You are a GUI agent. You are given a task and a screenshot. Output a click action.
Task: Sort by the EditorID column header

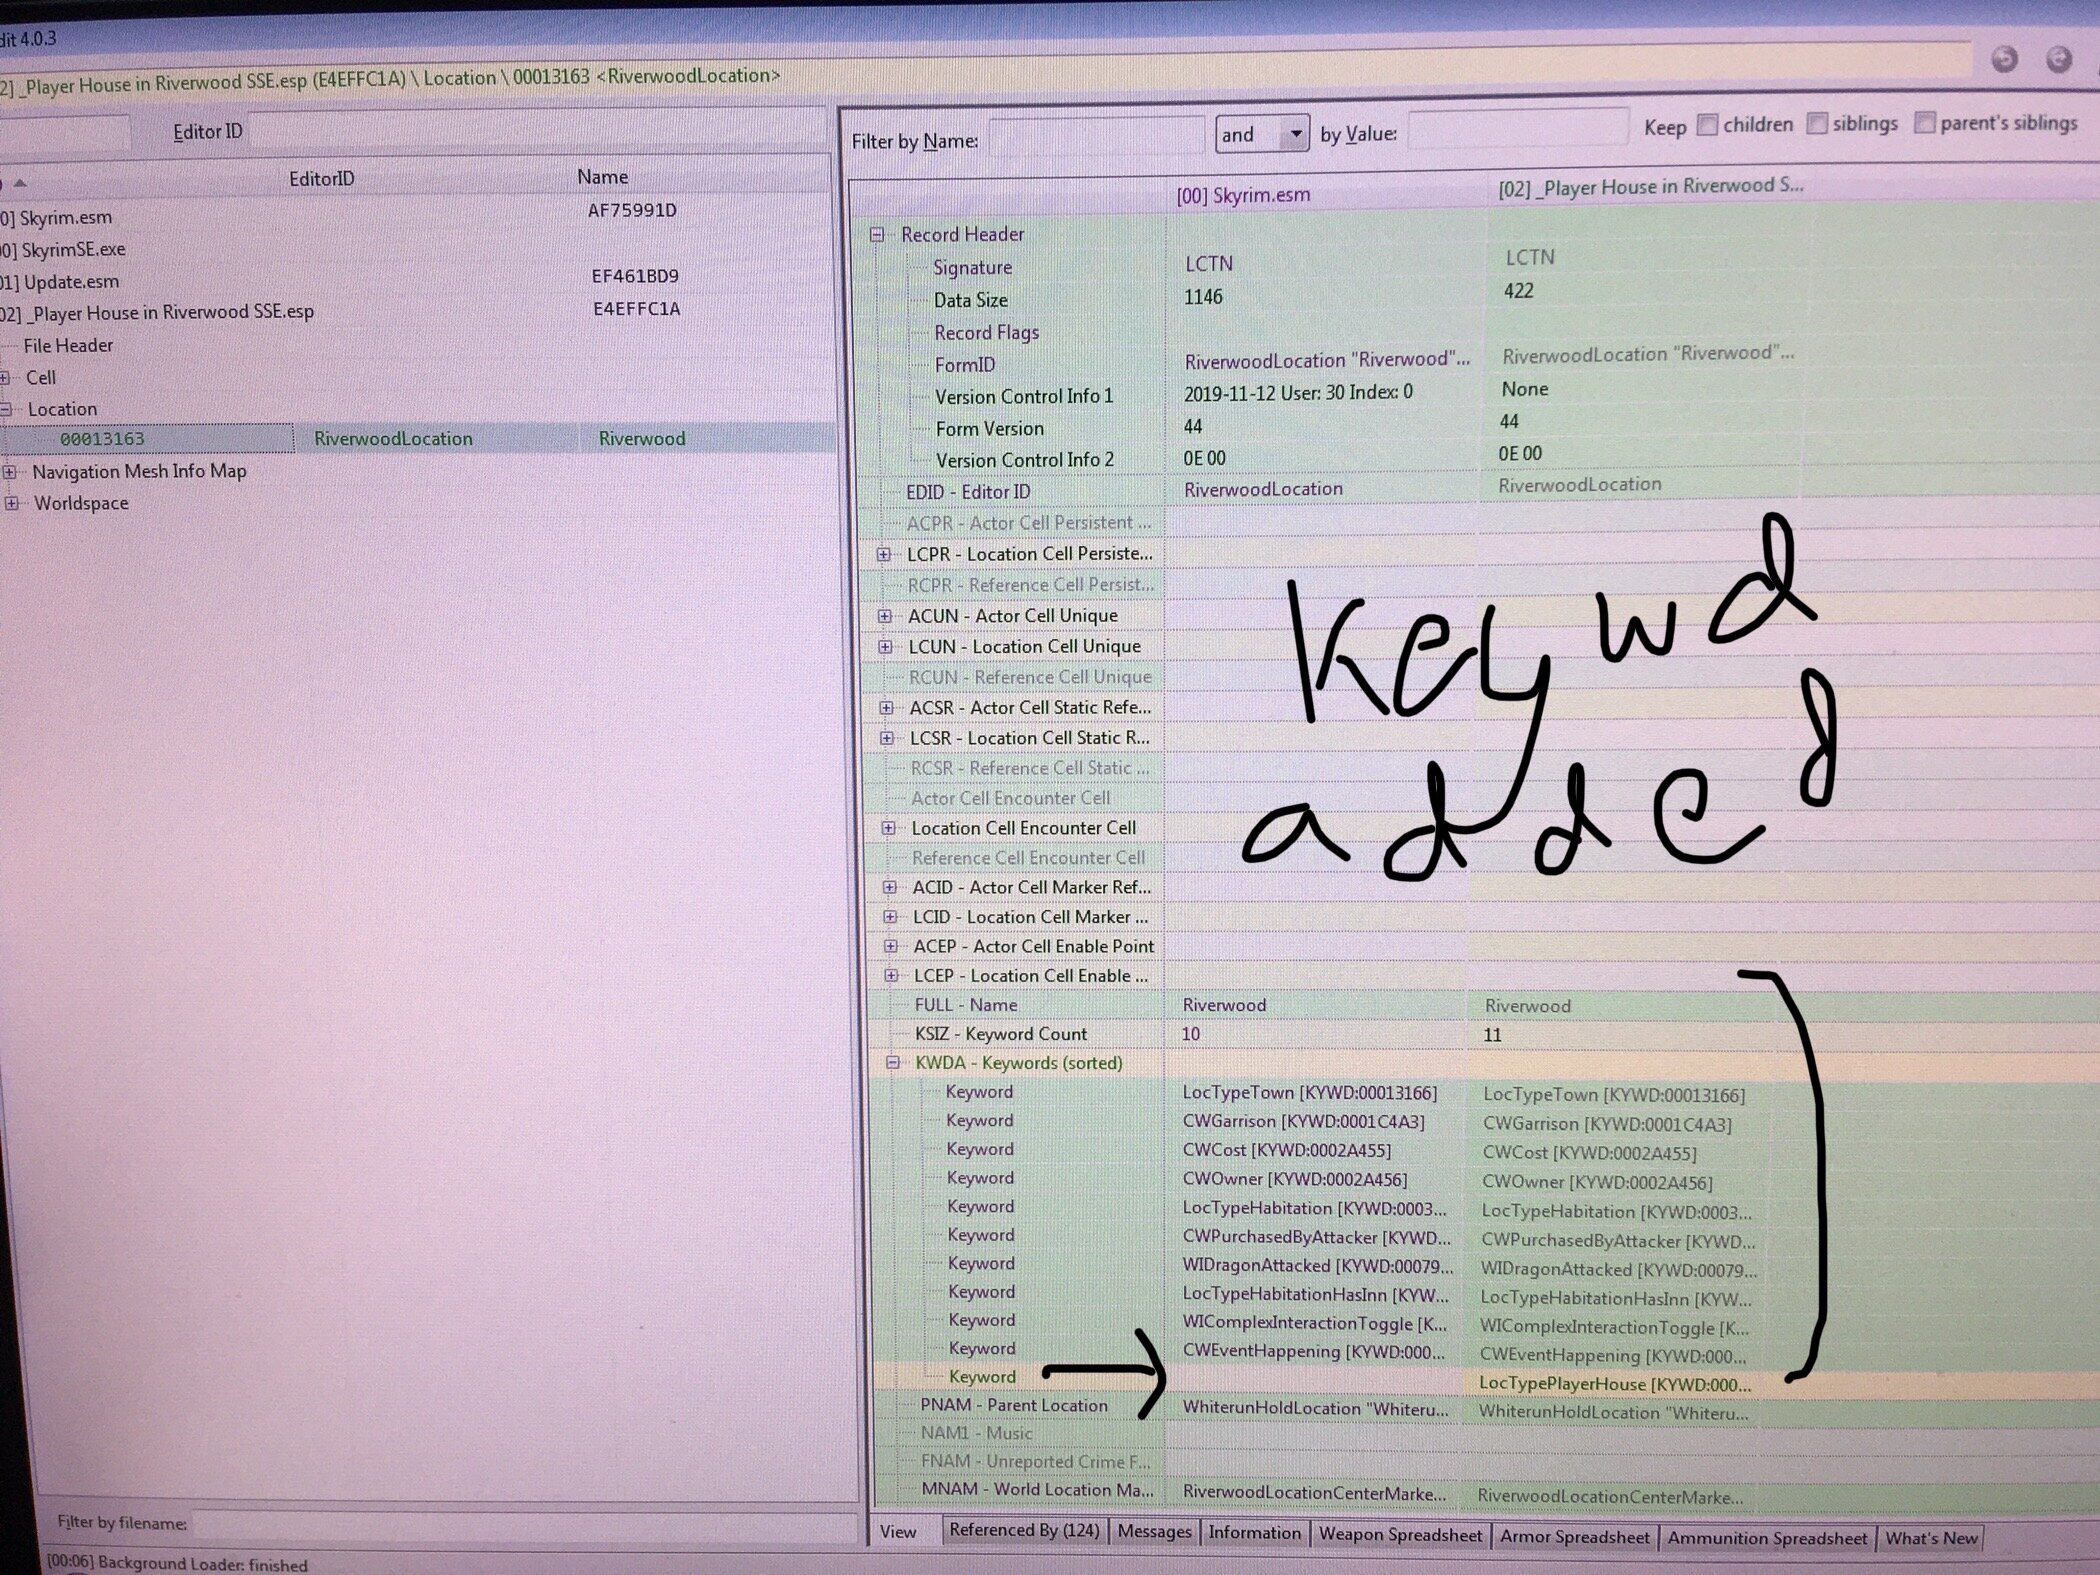coord(321,179)
